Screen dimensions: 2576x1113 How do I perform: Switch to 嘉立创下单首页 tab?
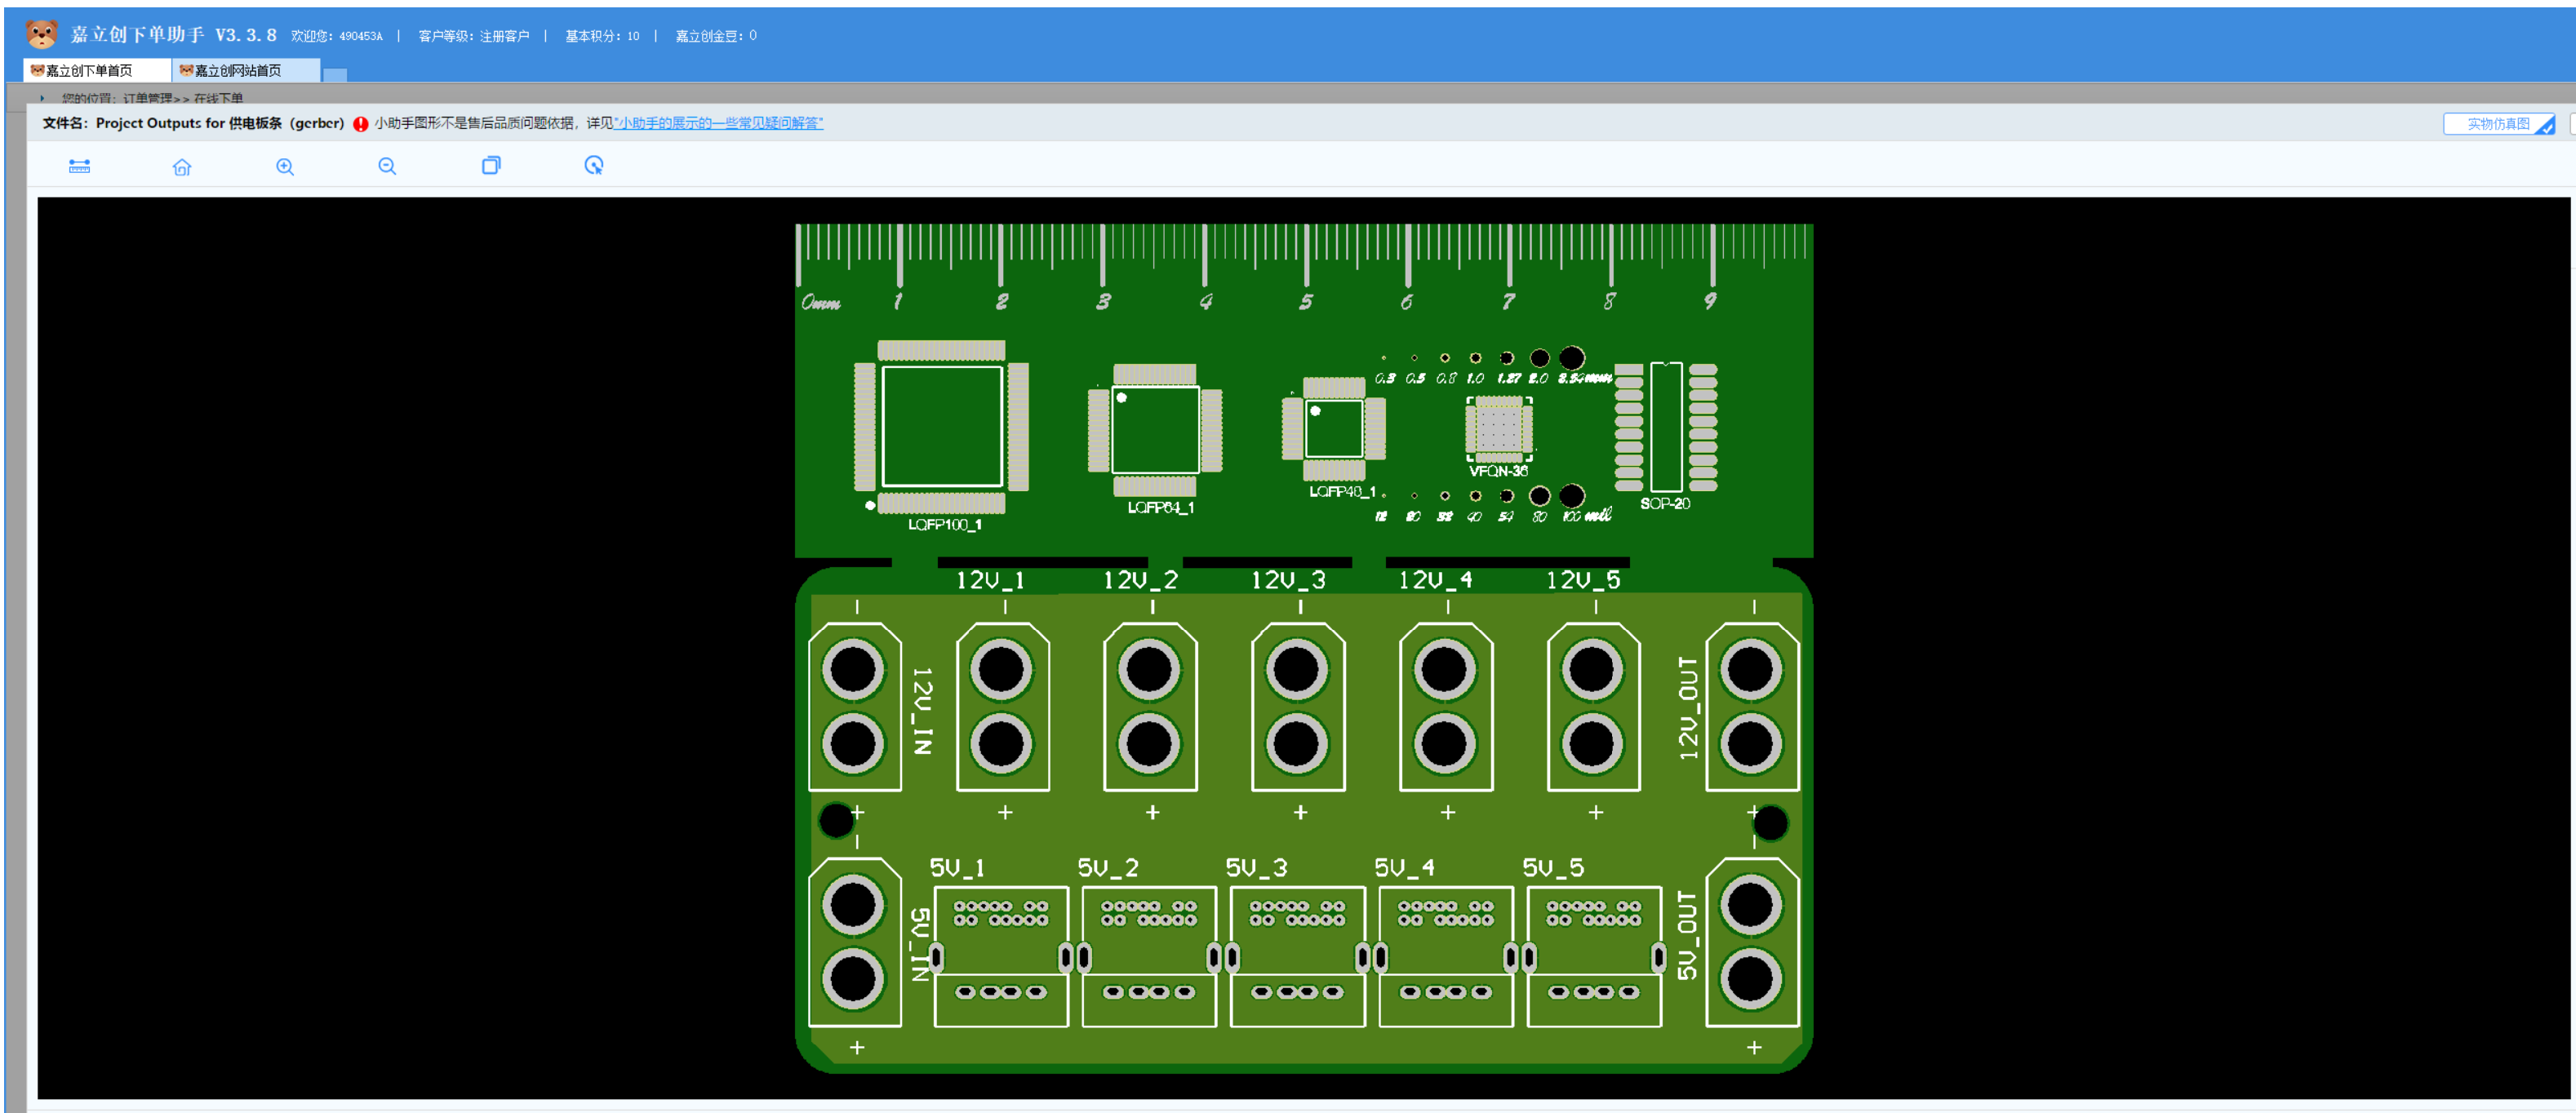tap(96, 70)
